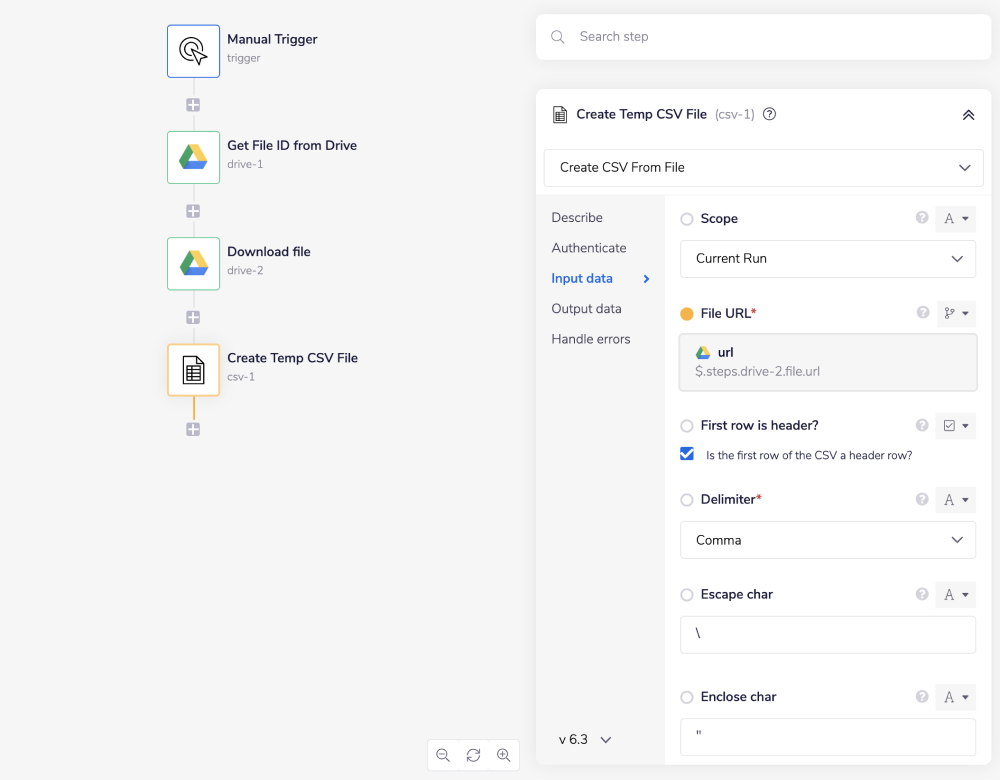Expand the v 6.3 version selector
Image resolution: width=1000 pixels, height=780 pixels.
[x=585, y=739]
